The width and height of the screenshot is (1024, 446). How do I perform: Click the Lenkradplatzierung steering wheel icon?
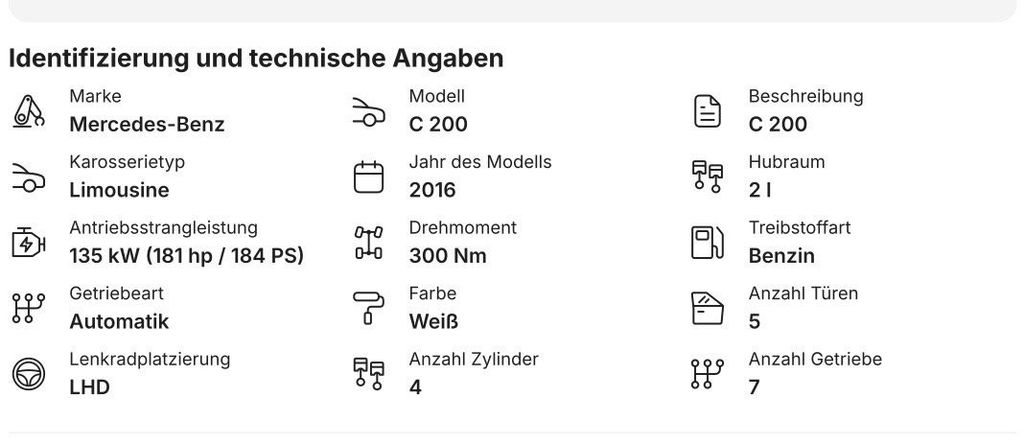click(x=29, y=374)
